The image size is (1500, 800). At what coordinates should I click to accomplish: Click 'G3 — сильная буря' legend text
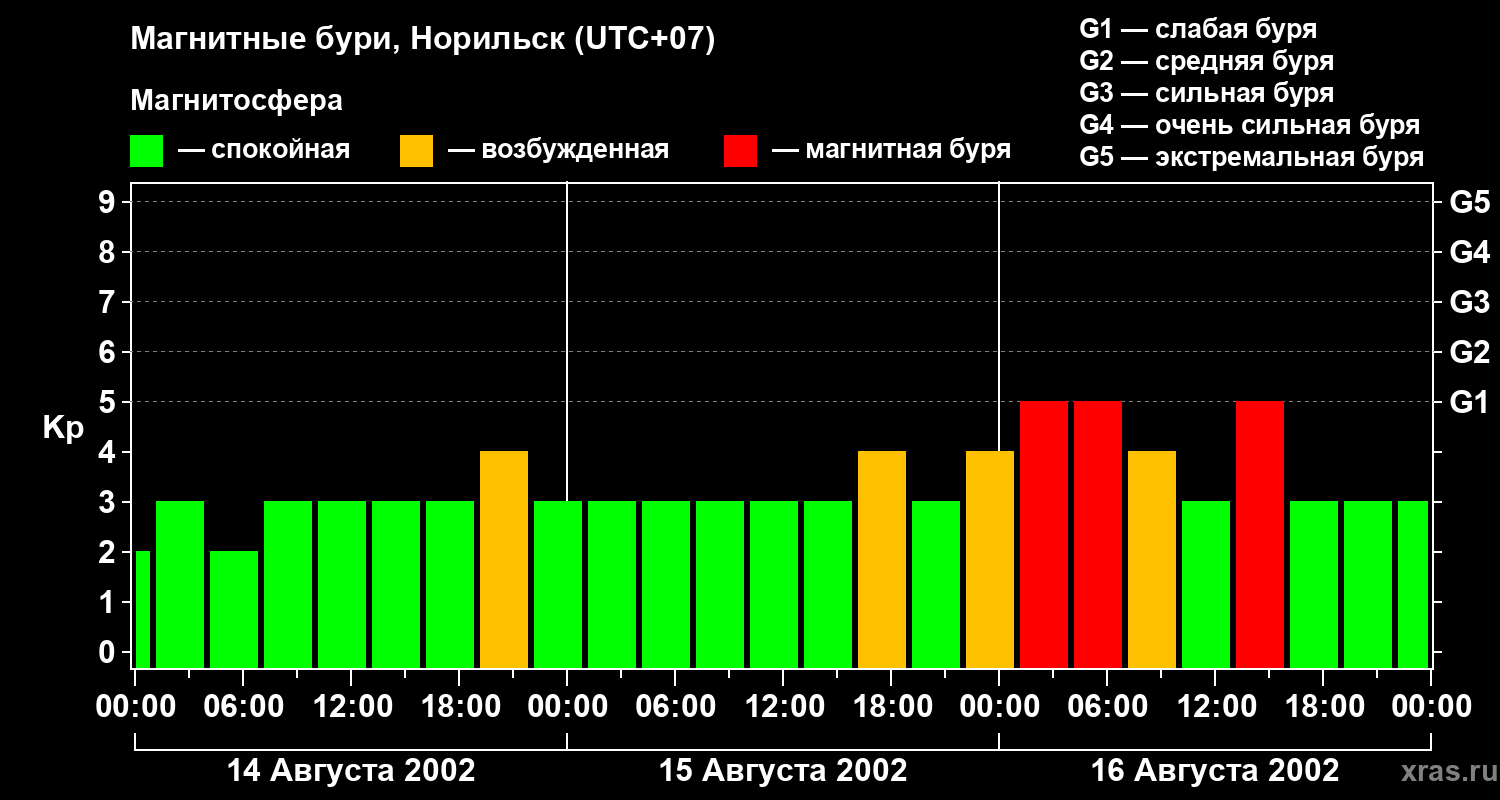[1206, 93]
